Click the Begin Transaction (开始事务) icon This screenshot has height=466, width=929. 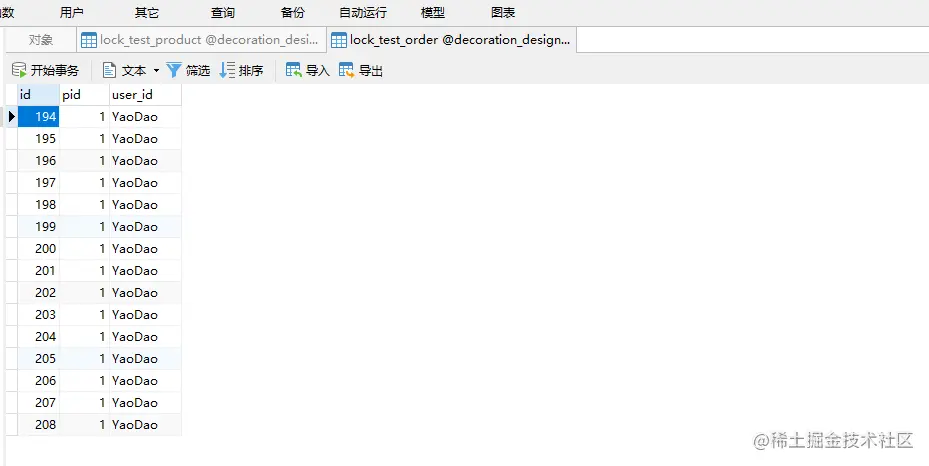coord(20,70)
